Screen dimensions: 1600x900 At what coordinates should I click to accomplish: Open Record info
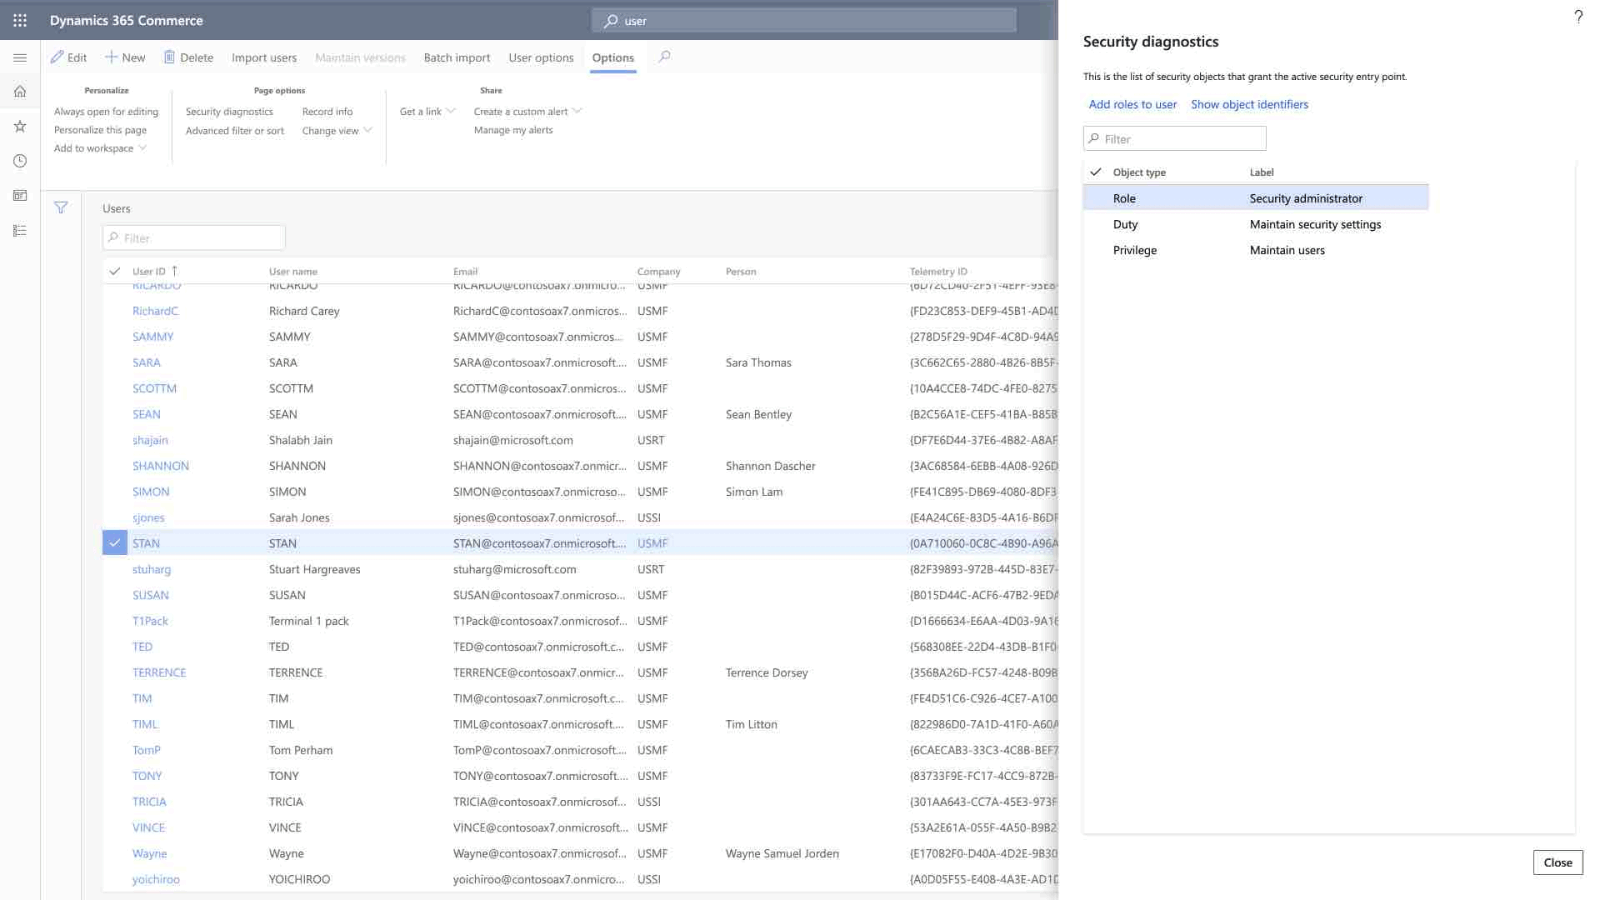point(327,112)
